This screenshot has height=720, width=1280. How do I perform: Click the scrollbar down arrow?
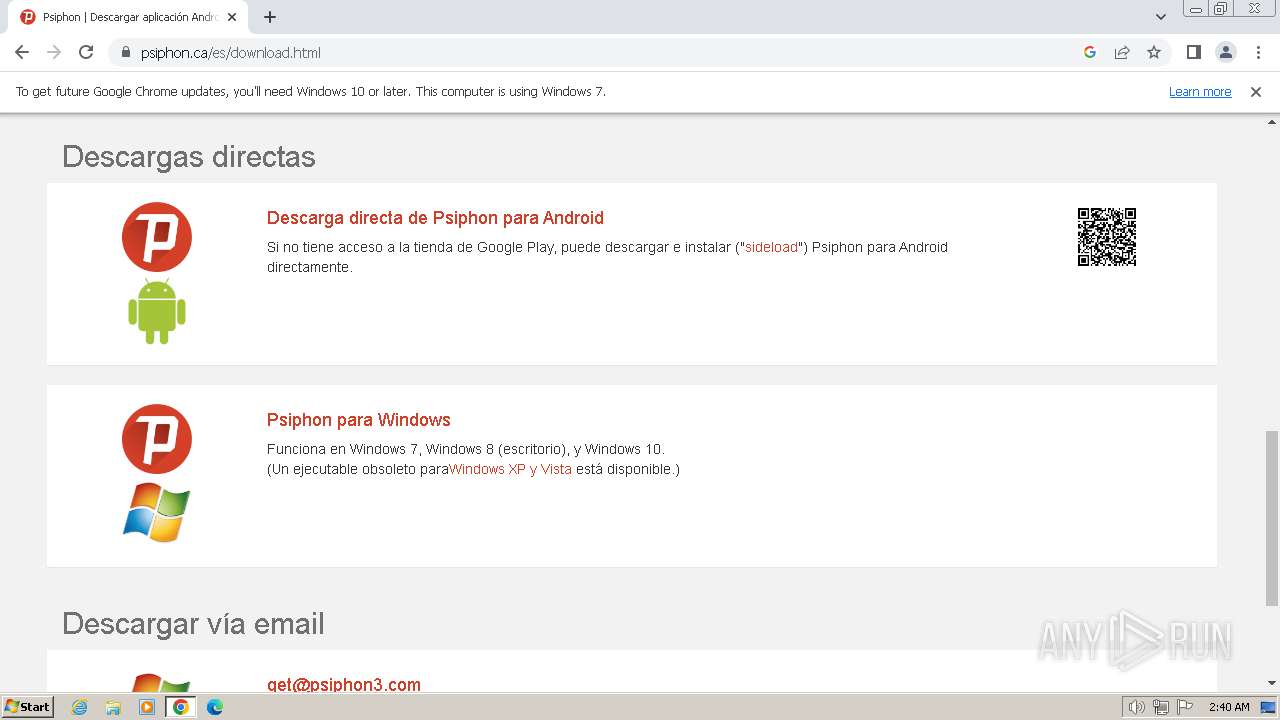tap(1272, 683)
